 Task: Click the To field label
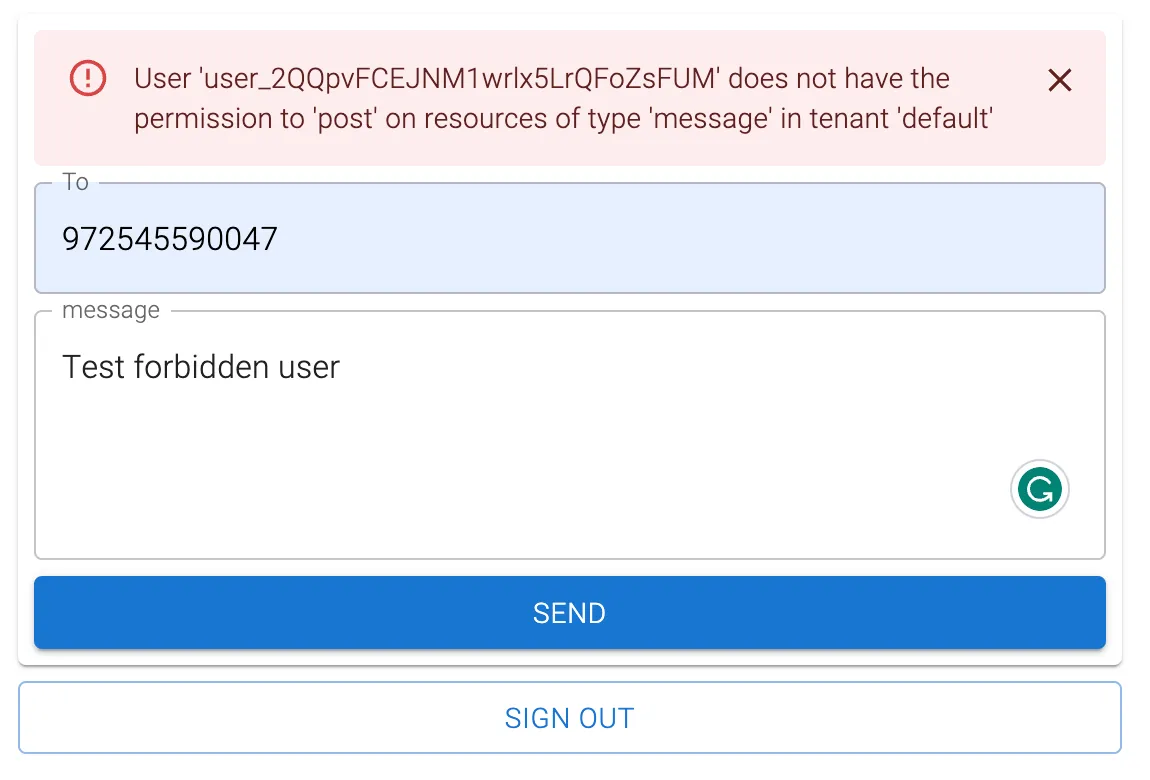point(75,182)
